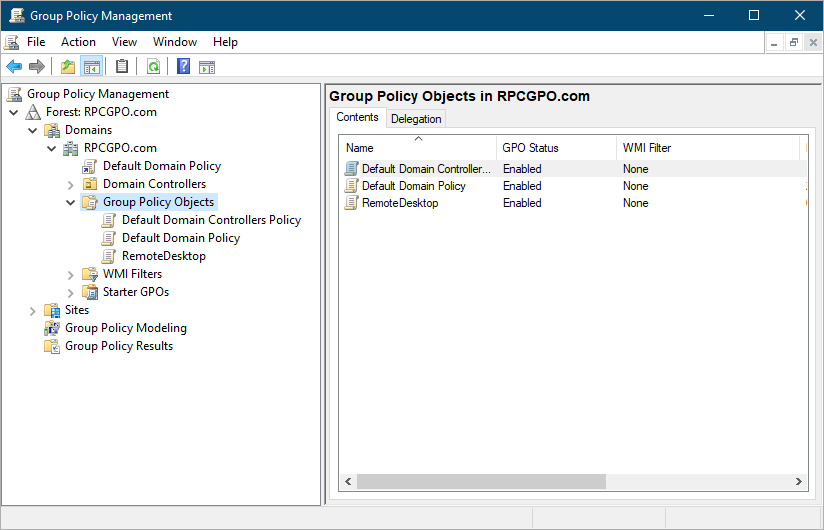Switch to the Delegation tab

(x=416, y=118)
